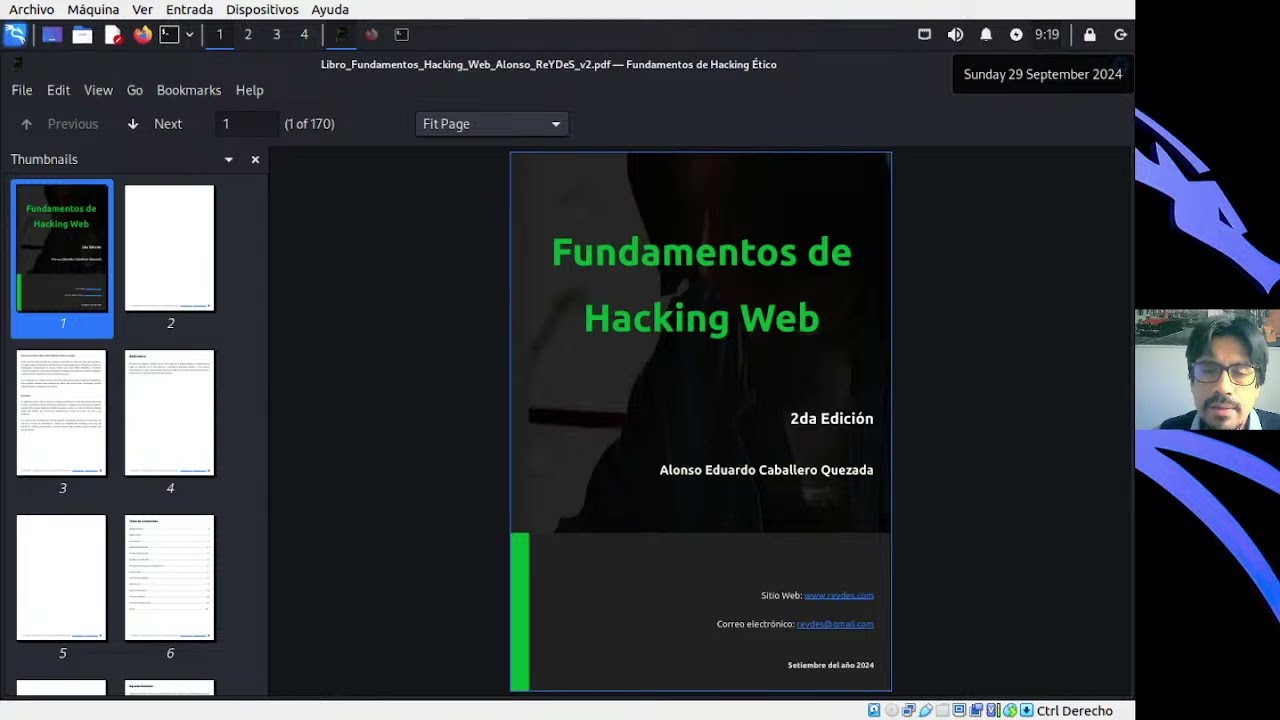Click the reydes@gmail.com email link
The width and height of the screenshot is (1280, 720).
pos(835,624)
